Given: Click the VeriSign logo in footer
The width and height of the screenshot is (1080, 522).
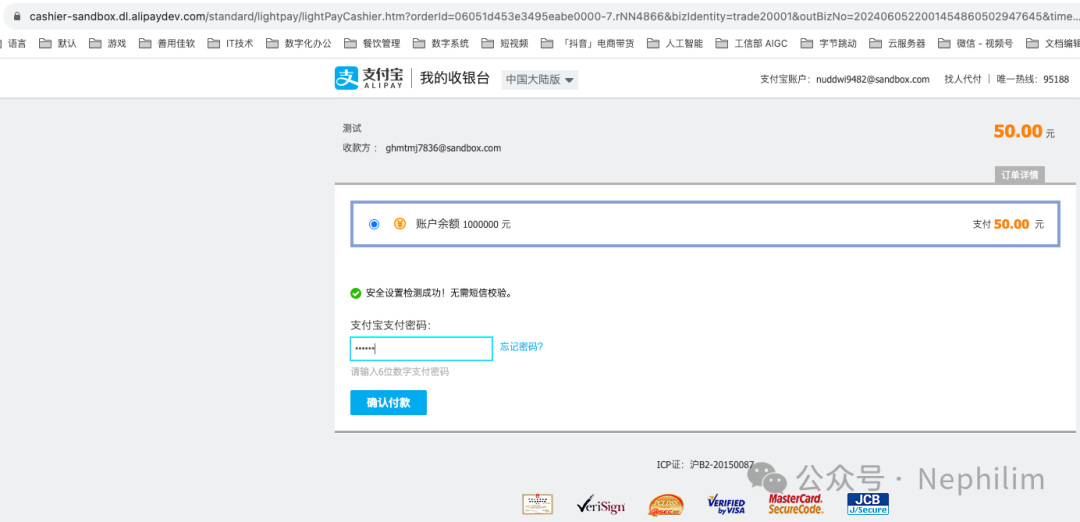Looking at the screenshot, I should 601,505.
